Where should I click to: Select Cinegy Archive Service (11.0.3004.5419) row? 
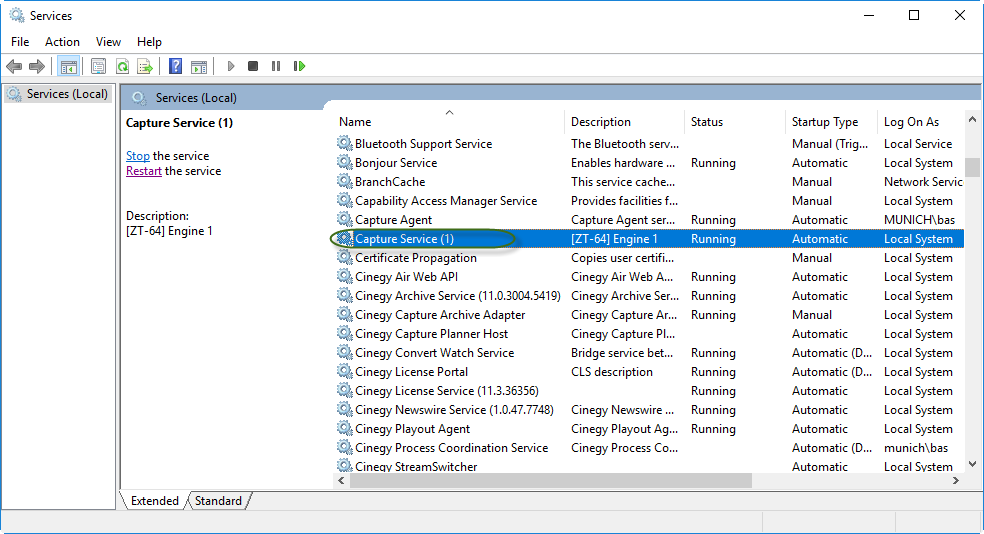(x=649, y=296)
